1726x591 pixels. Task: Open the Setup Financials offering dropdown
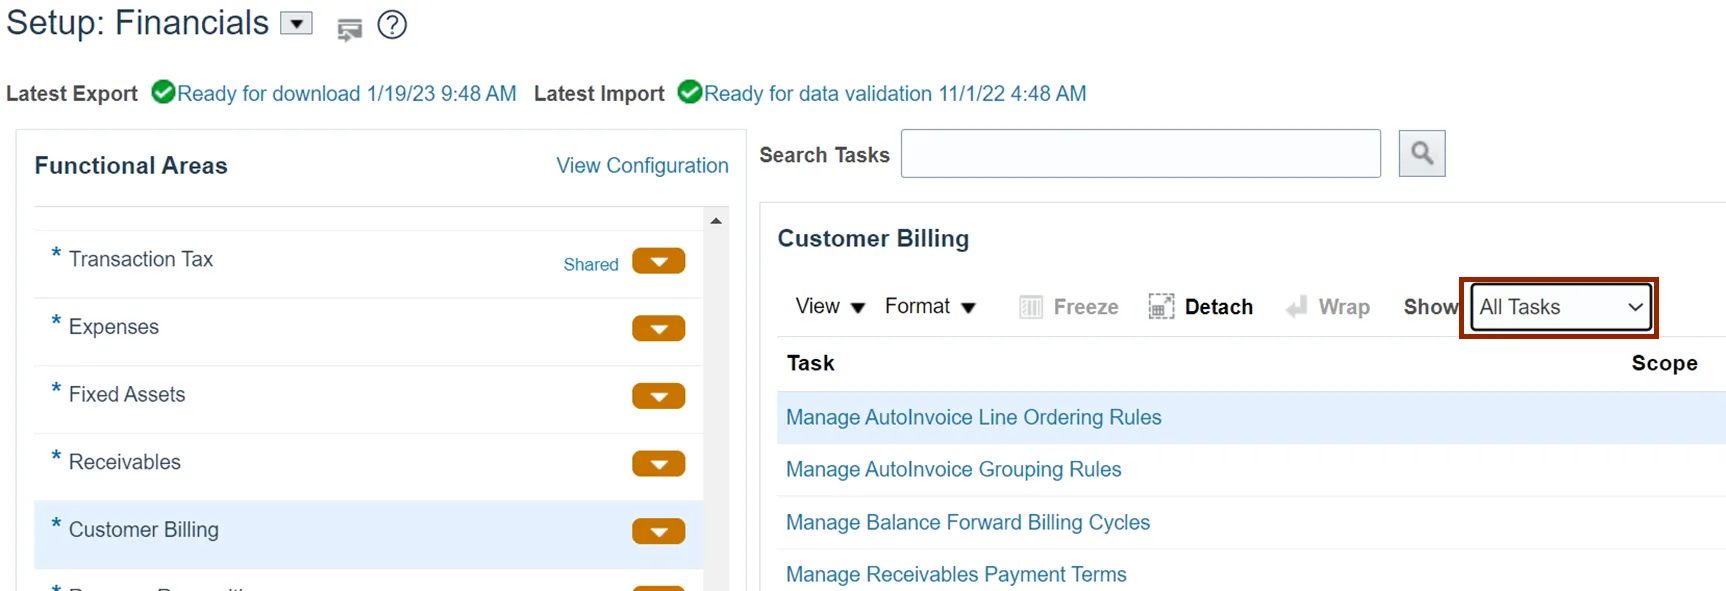coord(296,24)
